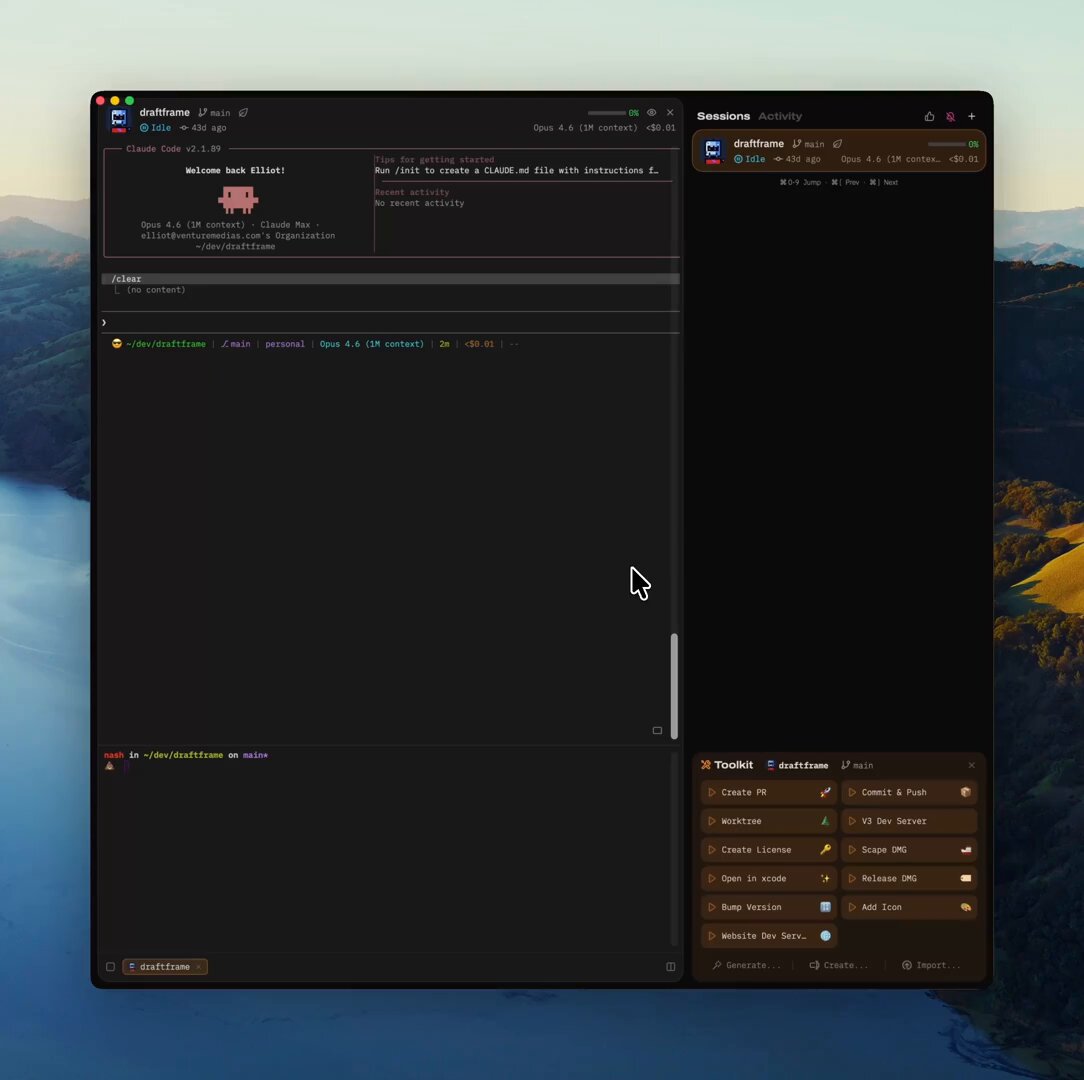This screenshot has width=1084, height=1080.
Task: Toggle the eye icon in session header
Action: tap(651, 113)
